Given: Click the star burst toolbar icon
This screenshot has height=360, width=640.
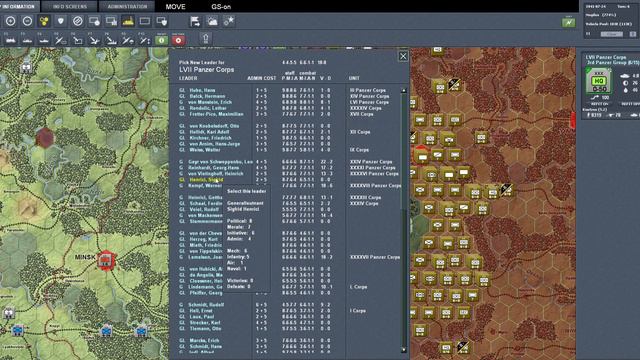Looking at the screenshot, I should tap(229, 21).
